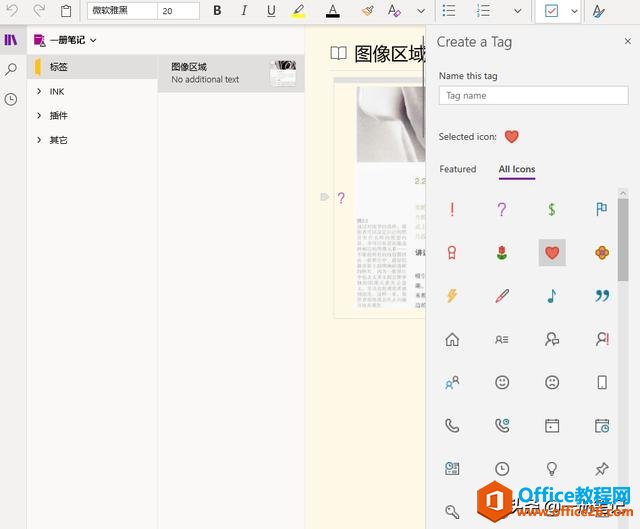Toggle the To Do tag checkbox button
Screen dimensions: 640x529
click(x=551, y=11)
